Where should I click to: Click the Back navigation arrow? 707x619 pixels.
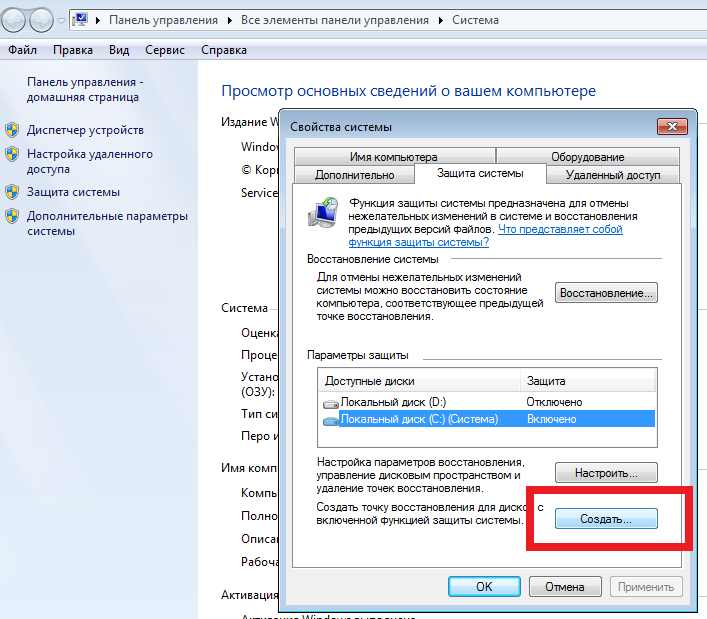click(13, 20)
